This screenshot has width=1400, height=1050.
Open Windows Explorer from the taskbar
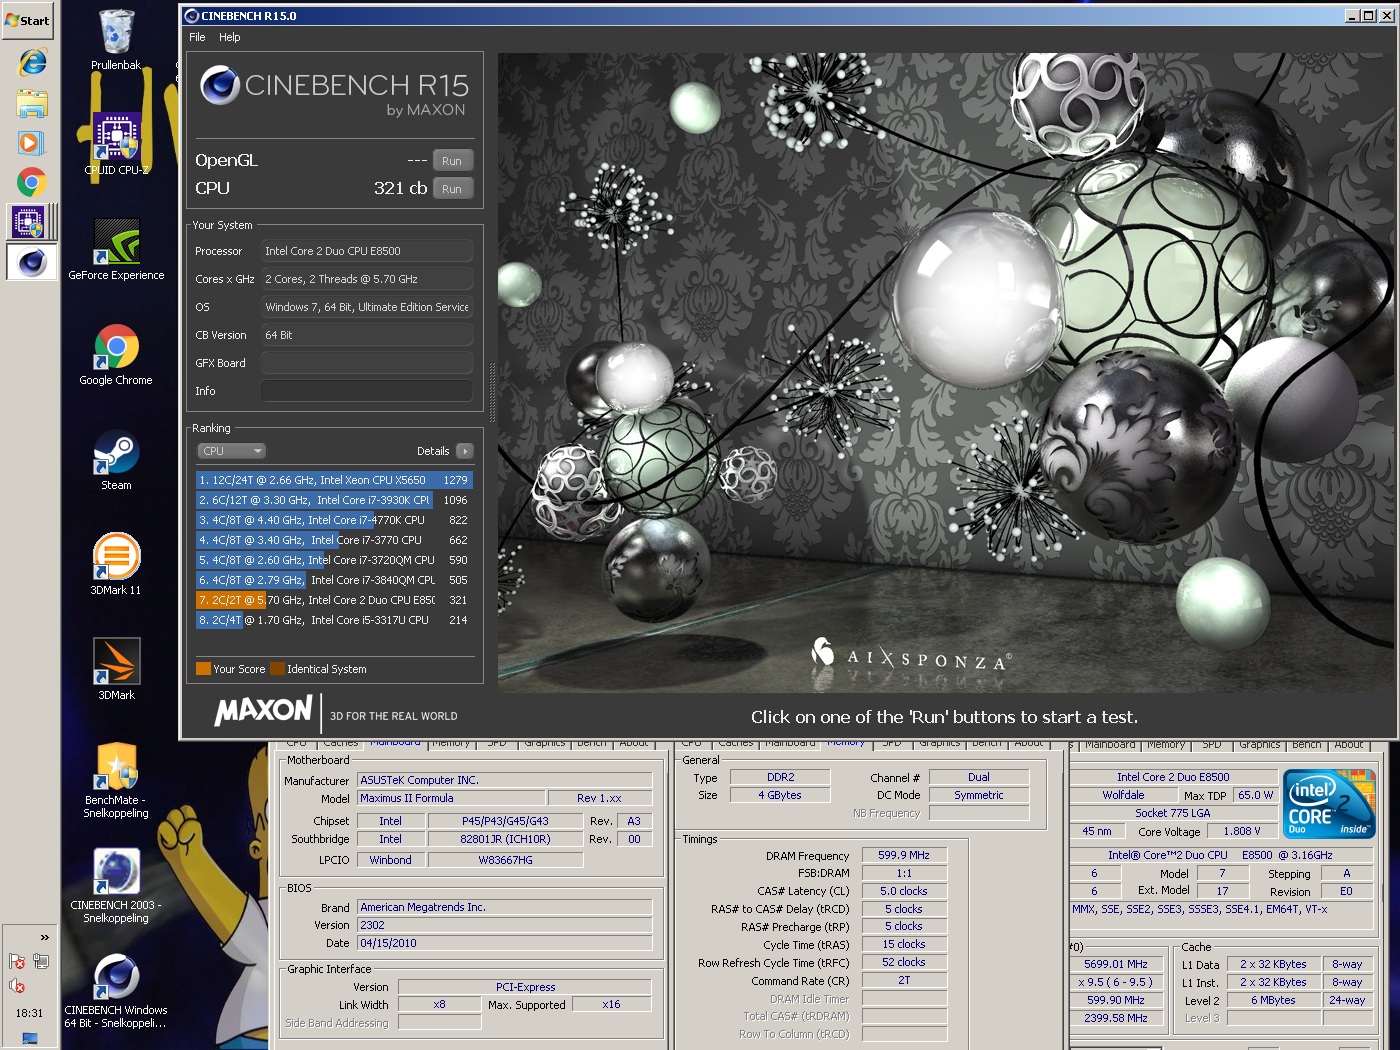tap(32, 103)
